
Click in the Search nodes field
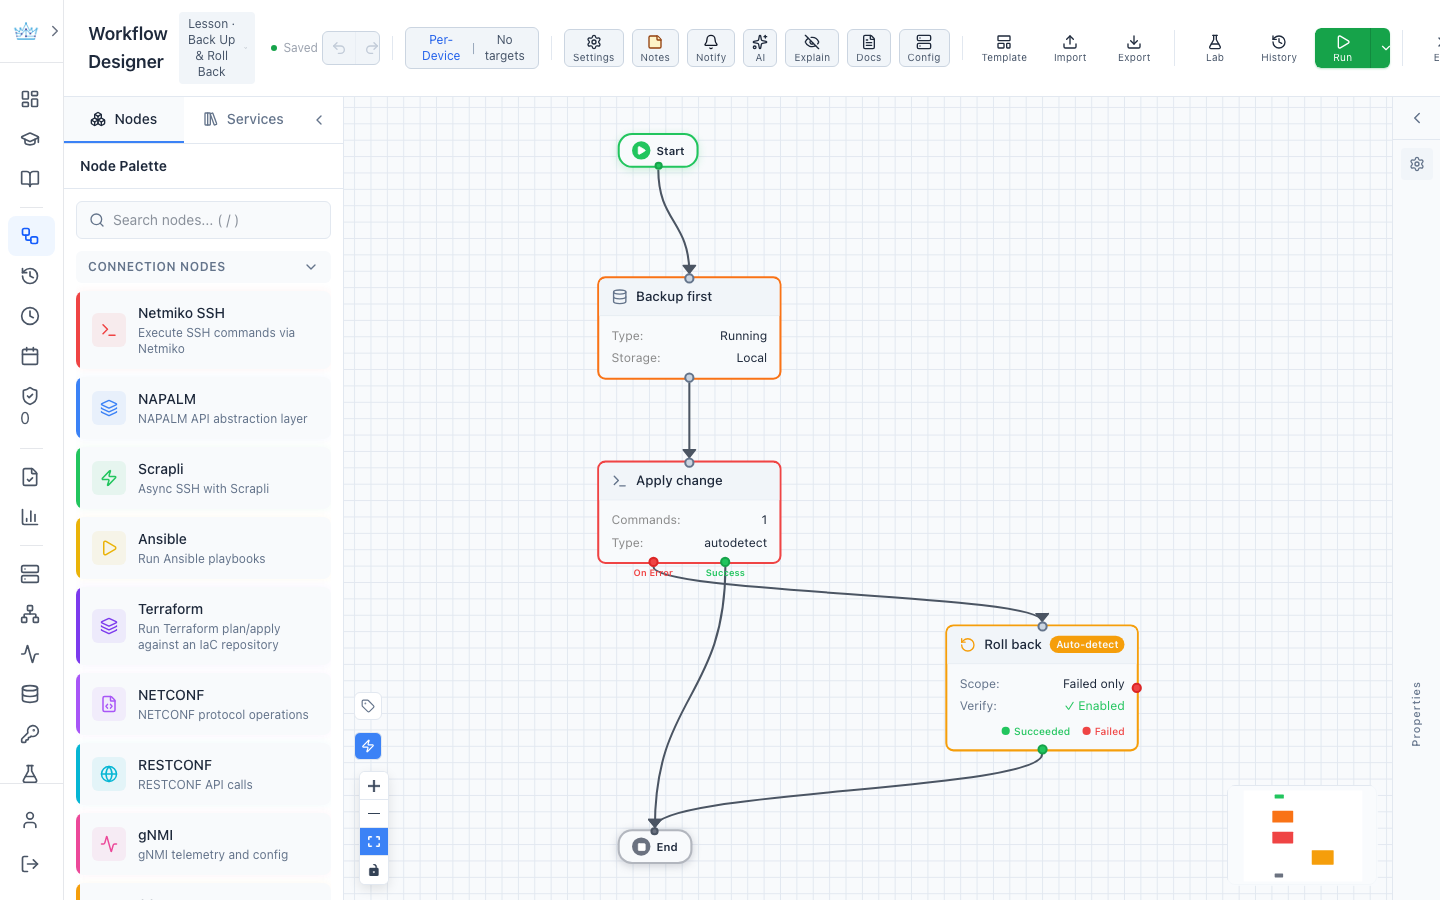204,220
